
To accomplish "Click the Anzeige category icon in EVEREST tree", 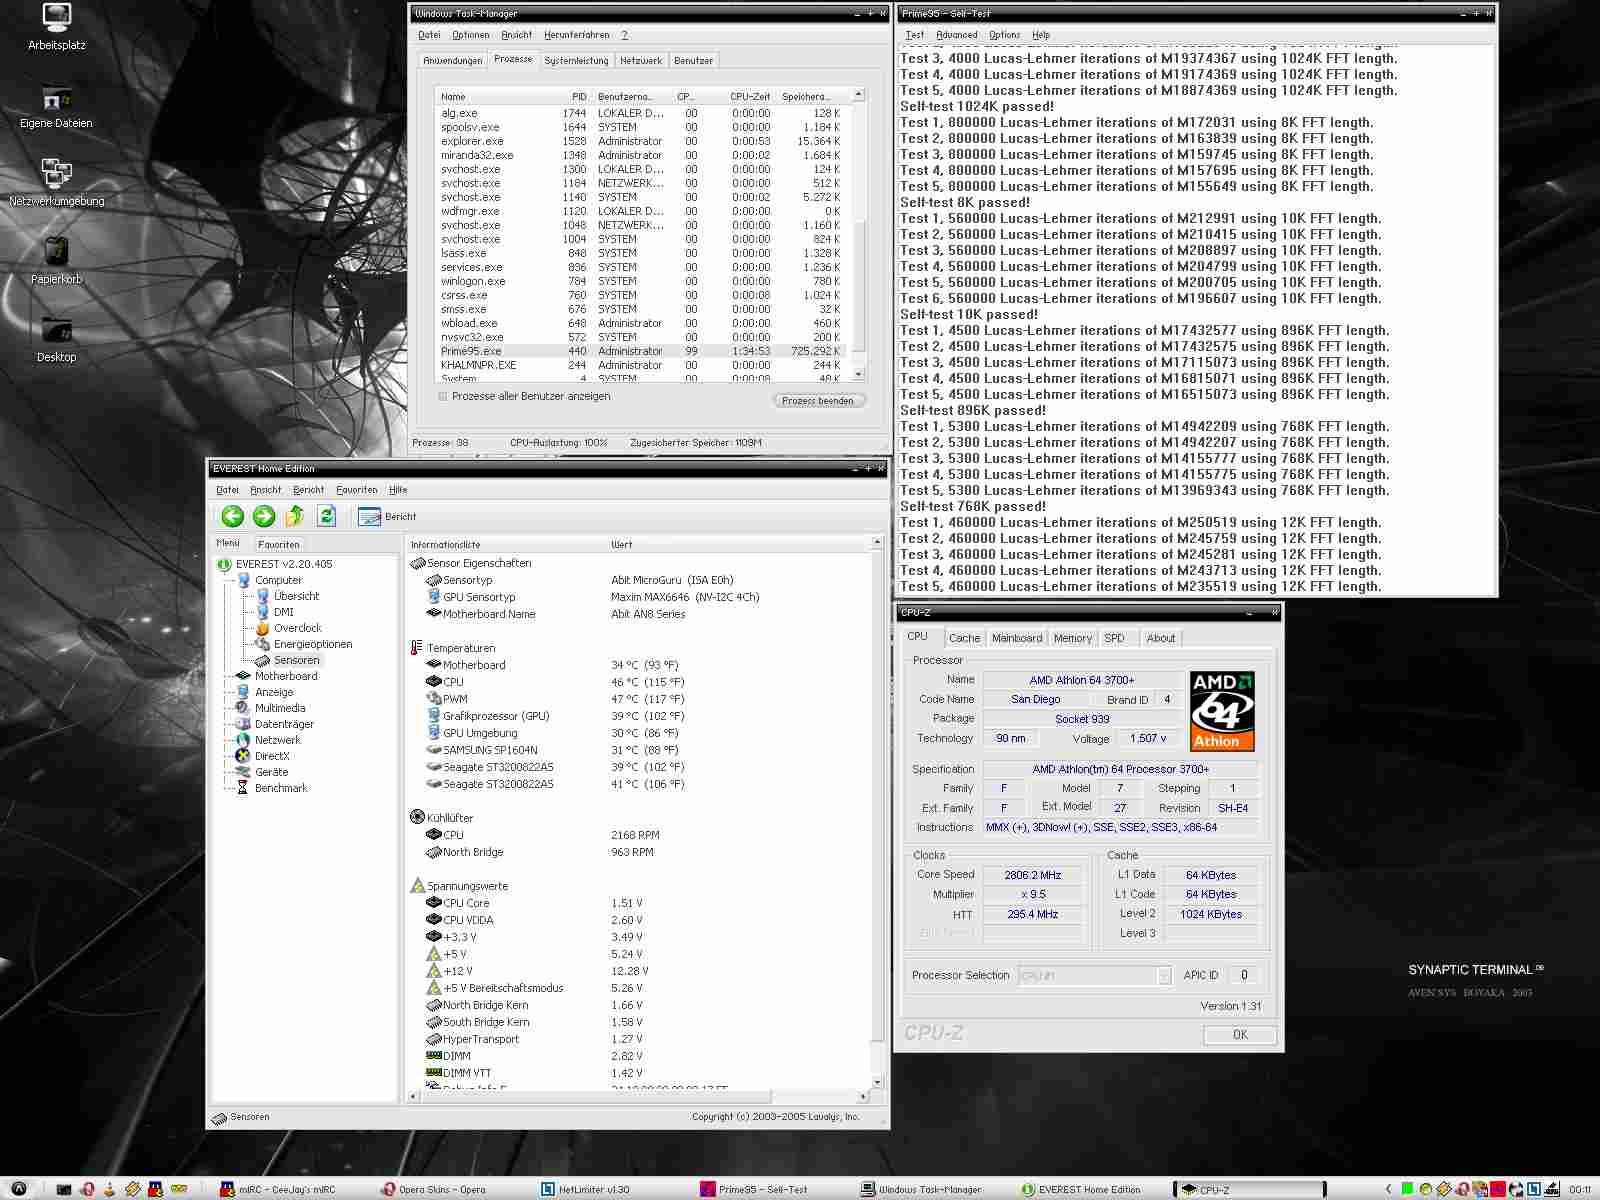I will pyautogui.click(x=243, y=692).
